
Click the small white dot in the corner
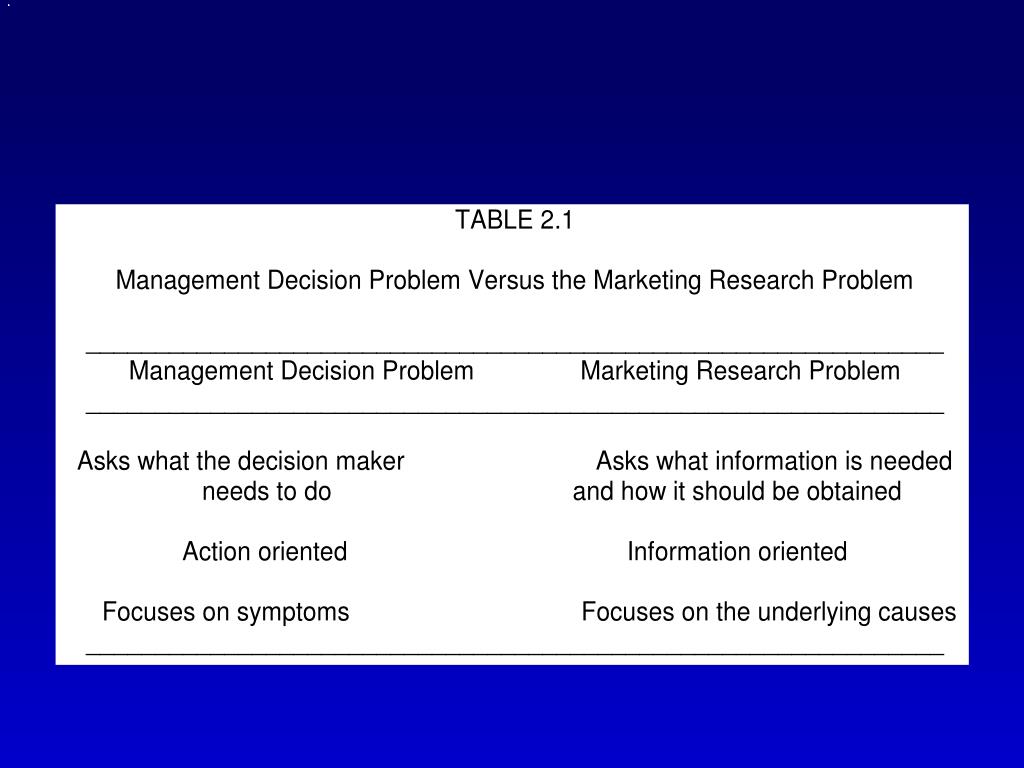pos(8,5)
